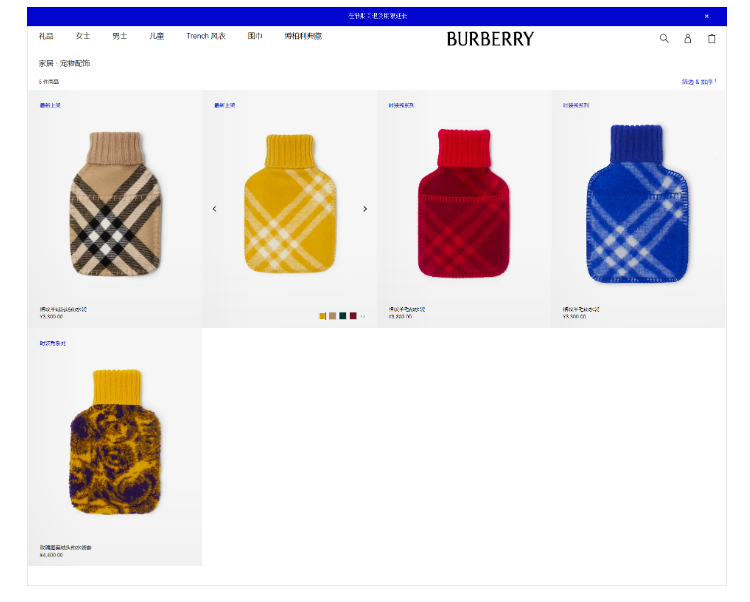This screenshot has height=602, width=750.
Task: Show the next yellow hot water bottle image
Action: (x=365, y=209)
